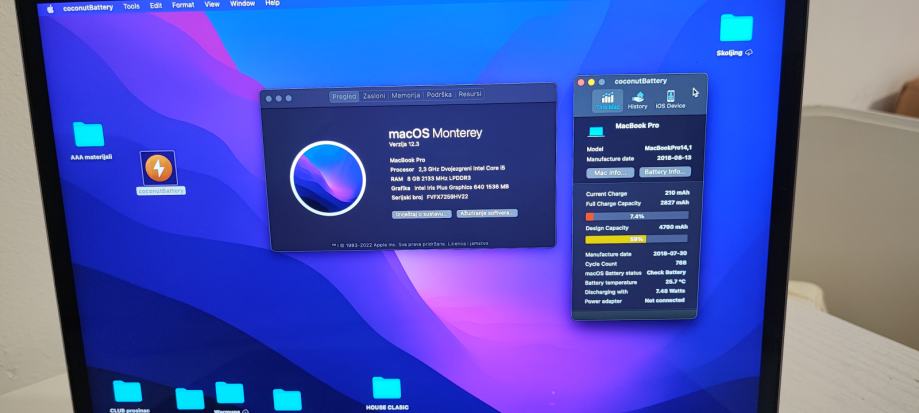Select This Mac tab icon in coconutBattery
Screen dimensions: 919x413
click(x=608, y=100)
